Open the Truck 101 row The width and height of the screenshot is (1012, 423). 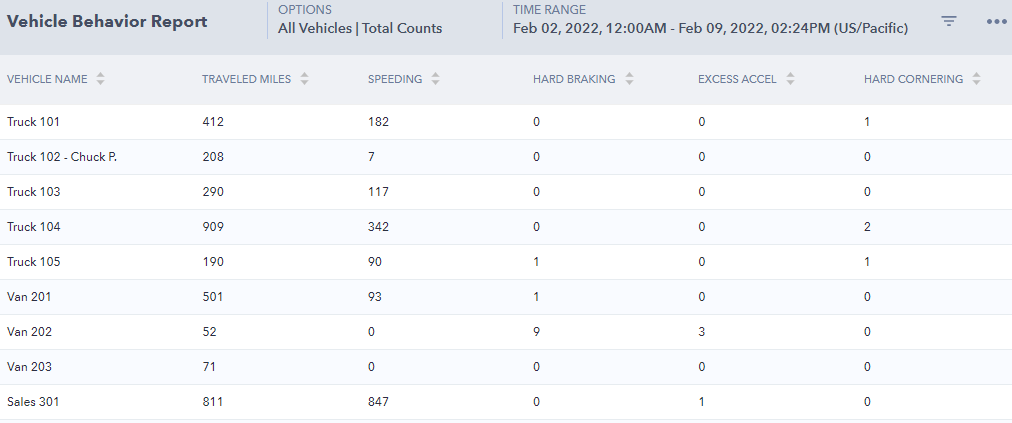[506, 122]
